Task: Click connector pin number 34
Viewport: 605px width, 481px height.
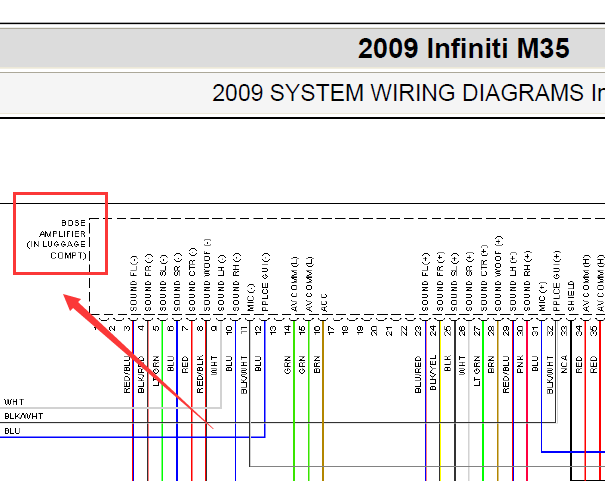Action: pos(579,331)
